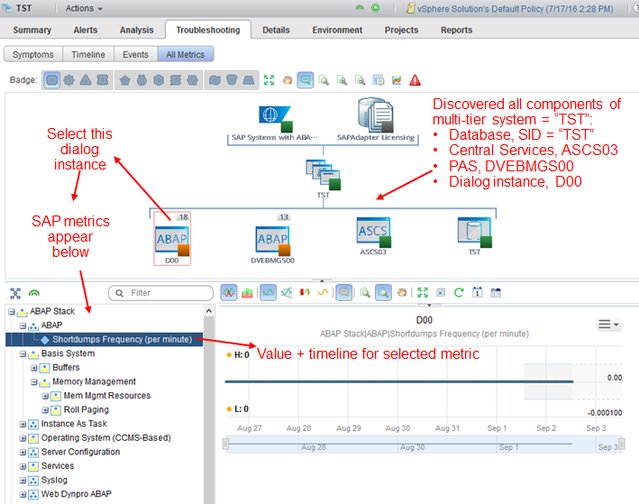The height and width of the screenshot is (504, 639).
Task: Select the Faults badge icon
Action: [x=102, y=80]
